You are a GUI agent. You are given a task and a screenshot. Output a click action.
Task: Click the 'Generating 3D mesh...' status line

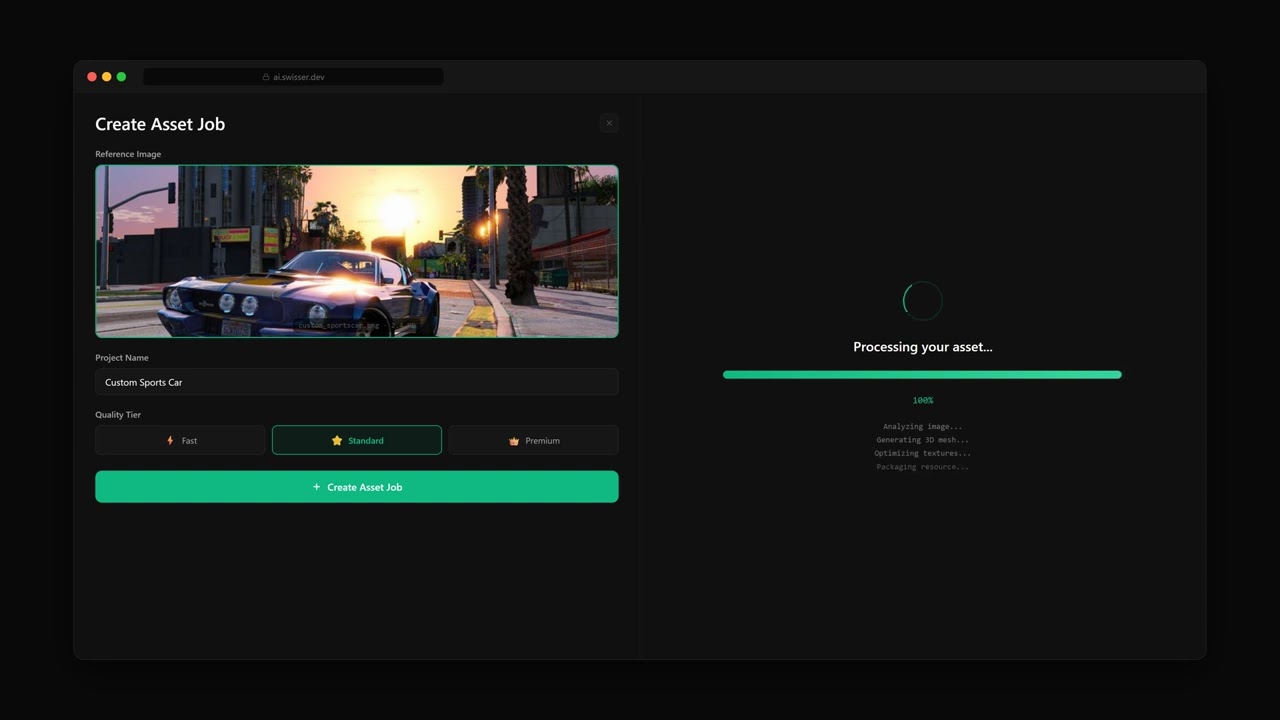click(922, 440)
